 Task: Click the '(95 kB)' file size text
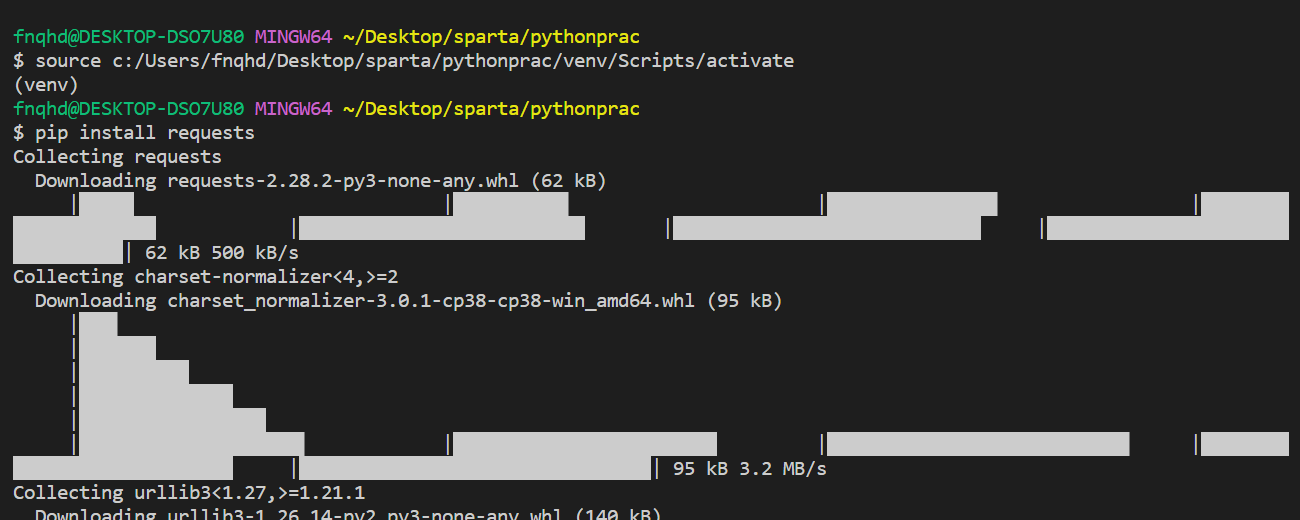click(744, 301)
